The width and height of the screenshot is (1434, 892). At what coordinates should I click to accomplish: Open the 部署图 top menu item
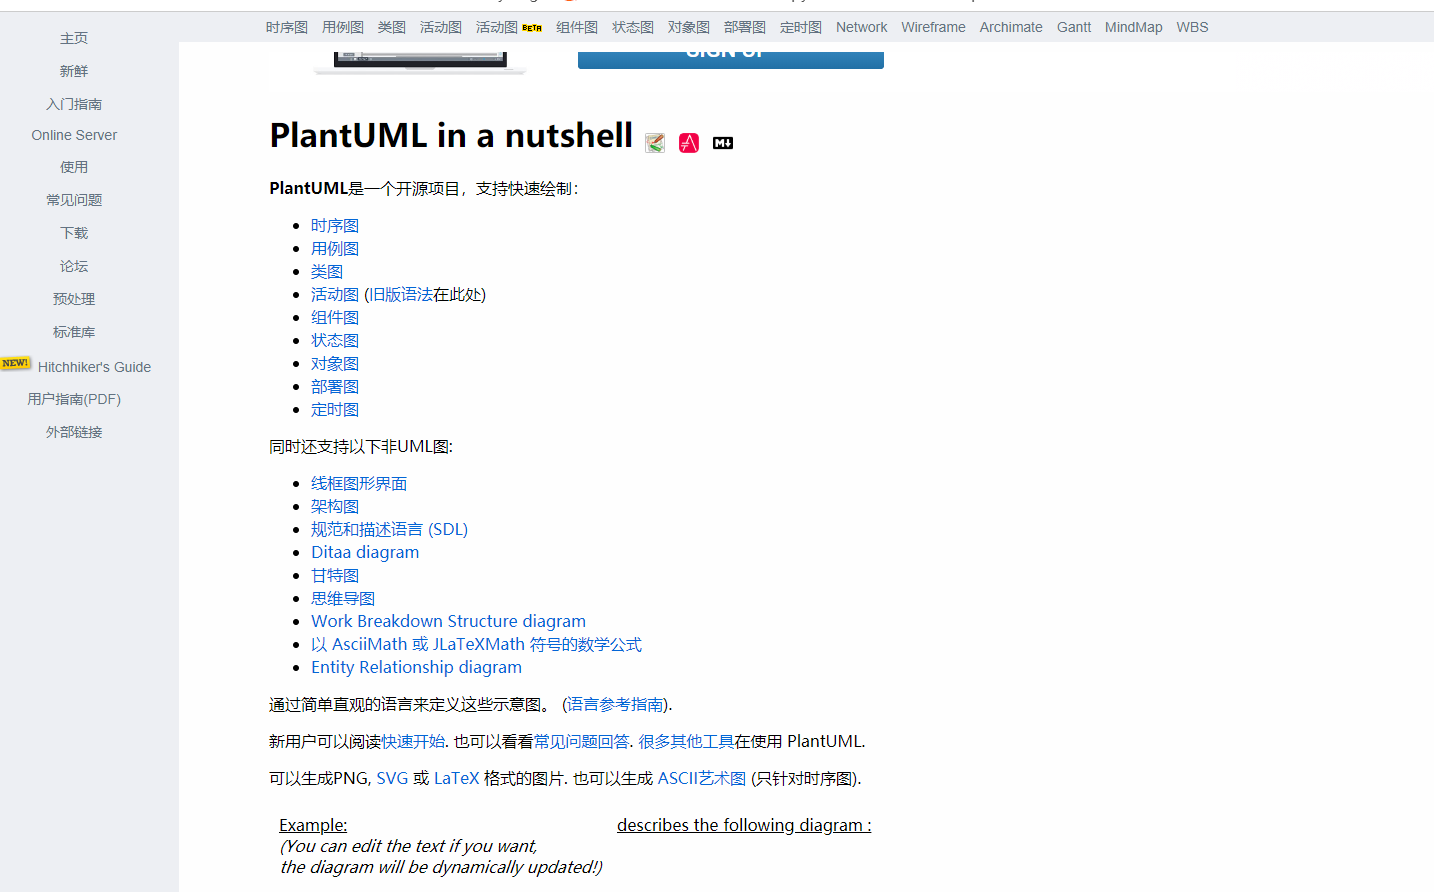745,27
